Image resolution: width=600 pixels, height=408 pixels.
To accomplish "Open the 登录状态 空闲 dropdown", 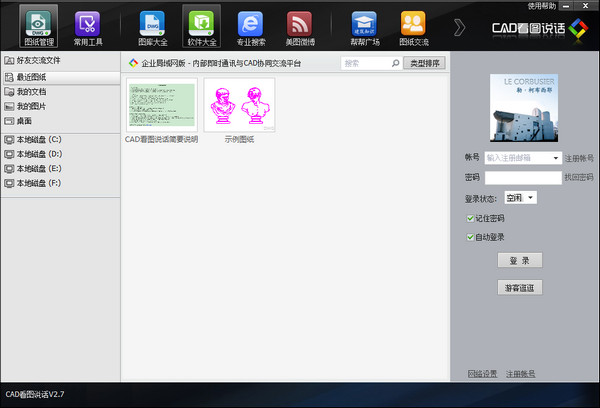I will (x=520, y=198).
